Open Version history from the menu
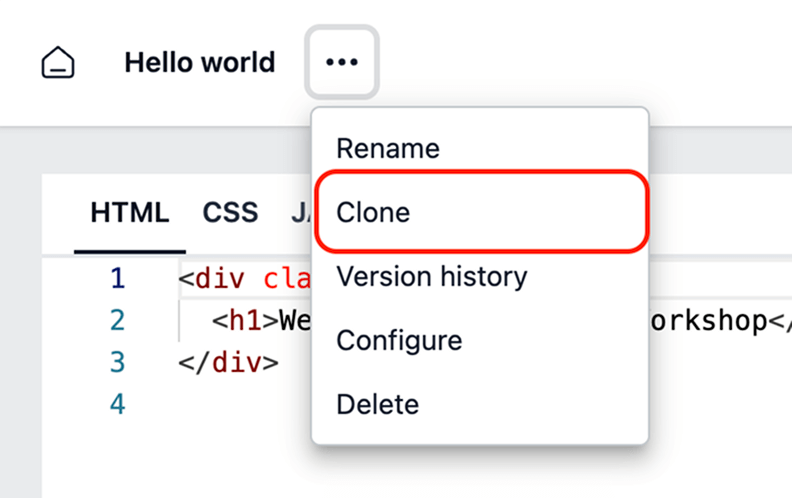This screenshot has width=792, height=498. (x=431, y=276)
